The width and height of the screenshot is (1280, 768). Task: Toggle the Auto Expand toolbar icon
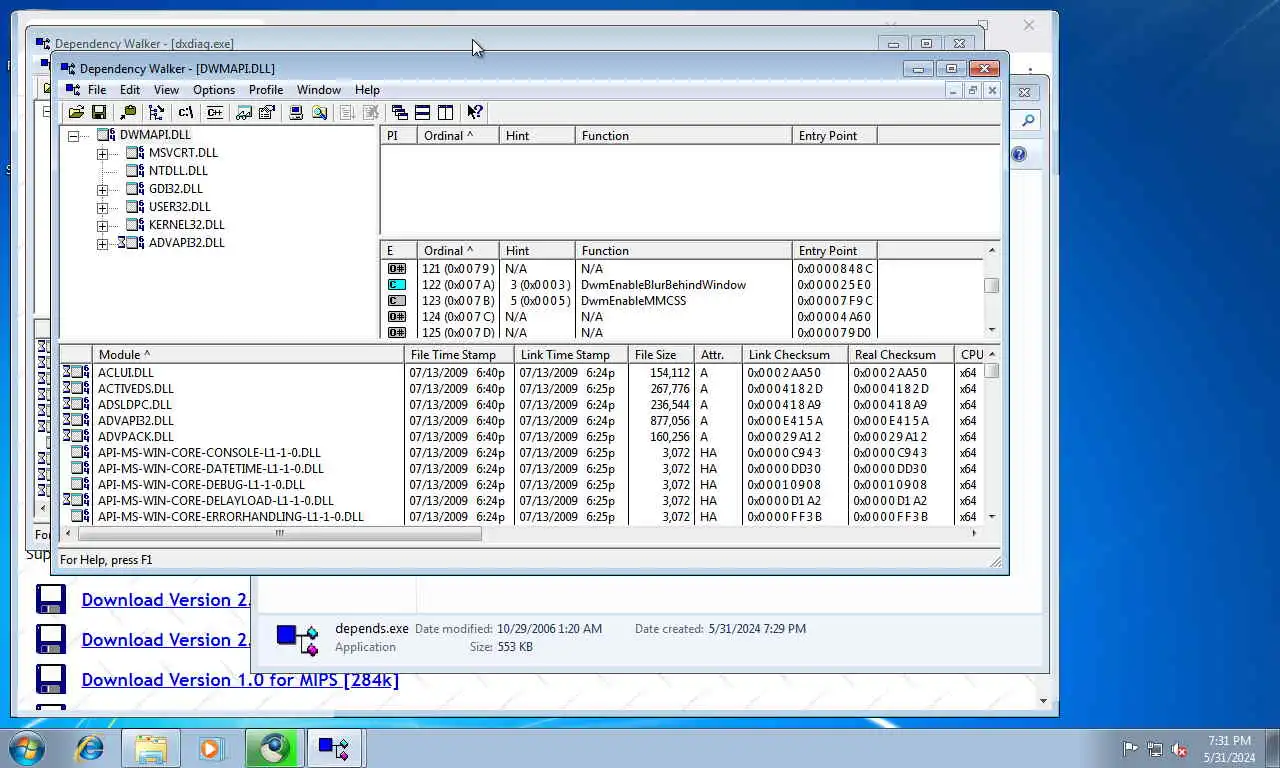pyautogui.click(x=157, y=113)
